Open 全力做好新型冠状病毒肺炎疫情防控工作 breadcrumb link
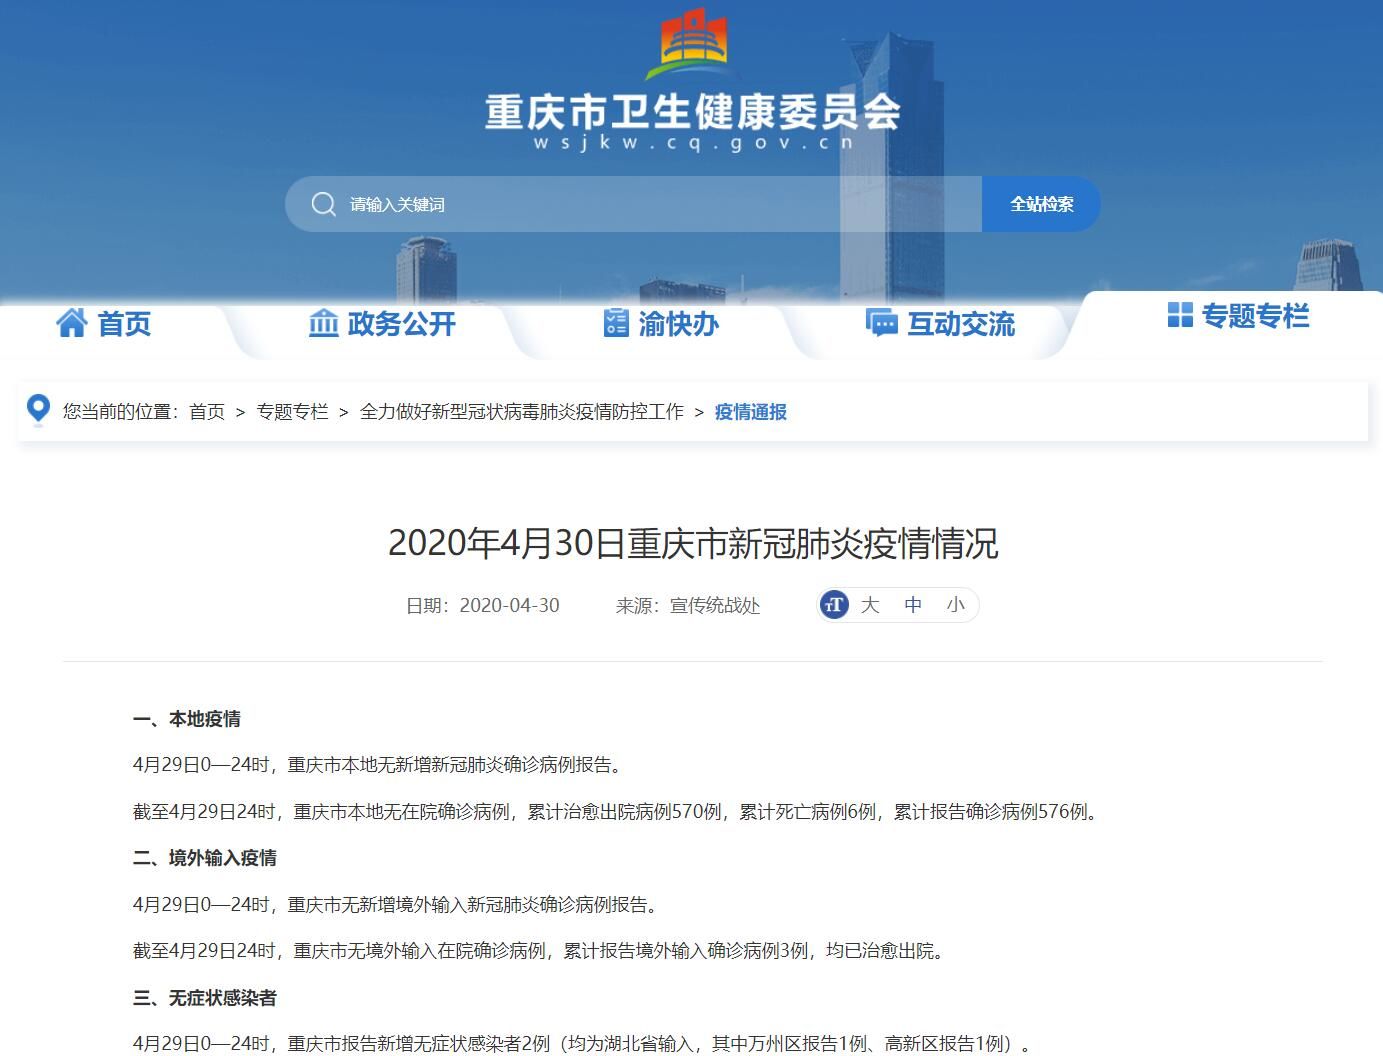Image resolution: width=1383 pixels, height=1056 pixels. [521, 412]
